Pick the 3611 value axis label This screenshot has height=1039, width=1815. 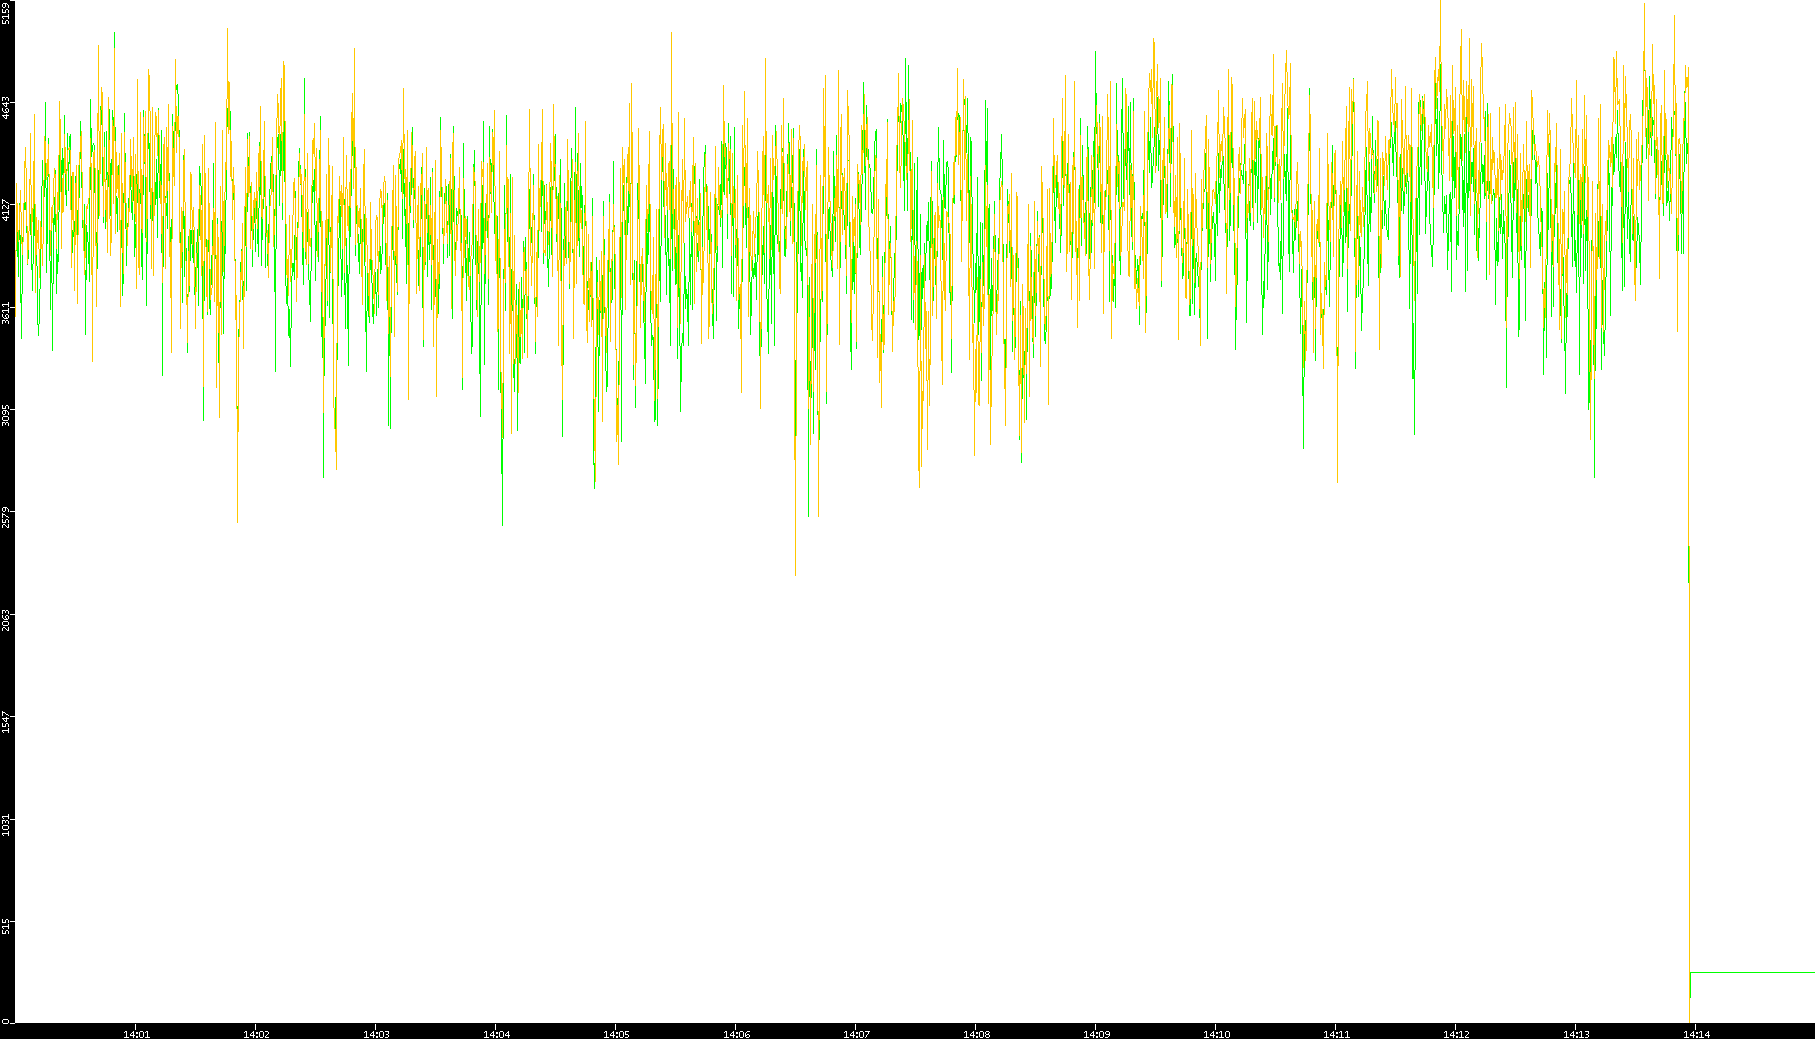(6, 313)
